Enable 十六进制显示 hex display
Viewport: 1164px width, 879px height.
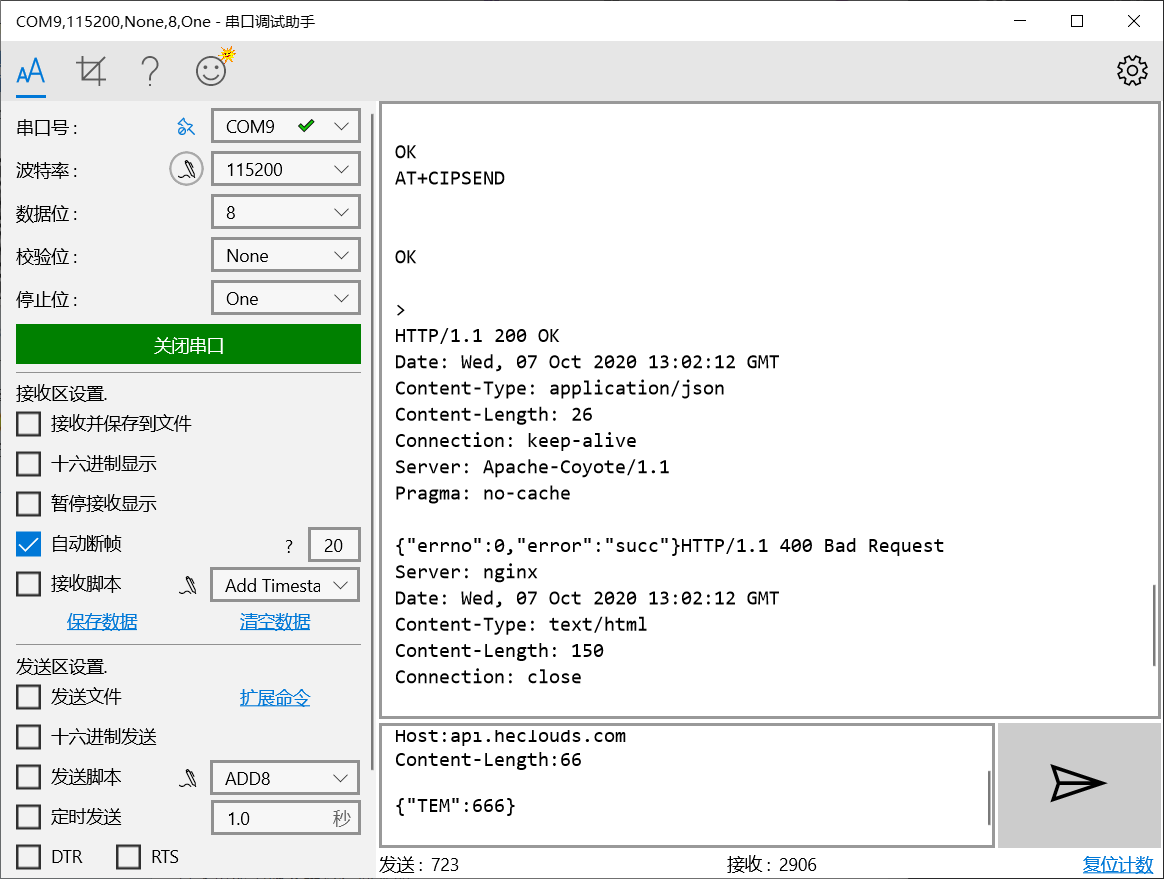[27, 463]
